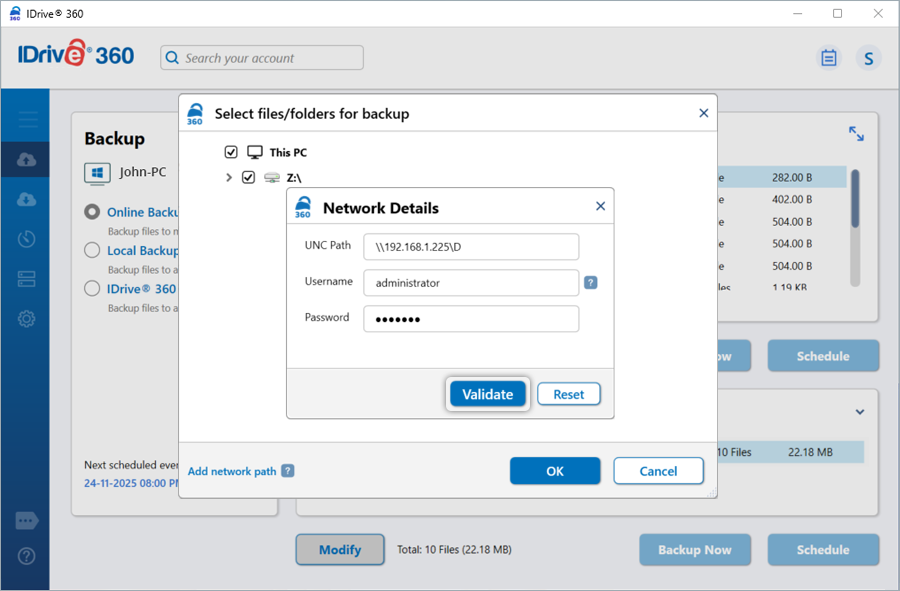The height and width of the screenshot is (591, 900).
Task: Click the hamburger menu icon in sidebar
Action: pos(27,120)
